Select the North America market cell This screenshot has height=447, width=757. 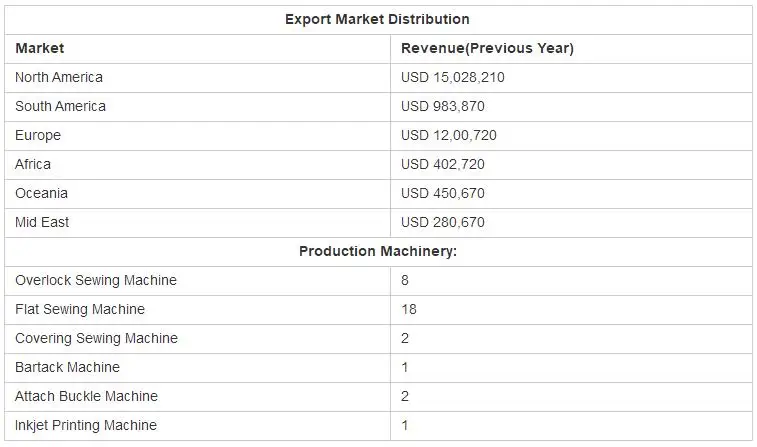(59, 77)
